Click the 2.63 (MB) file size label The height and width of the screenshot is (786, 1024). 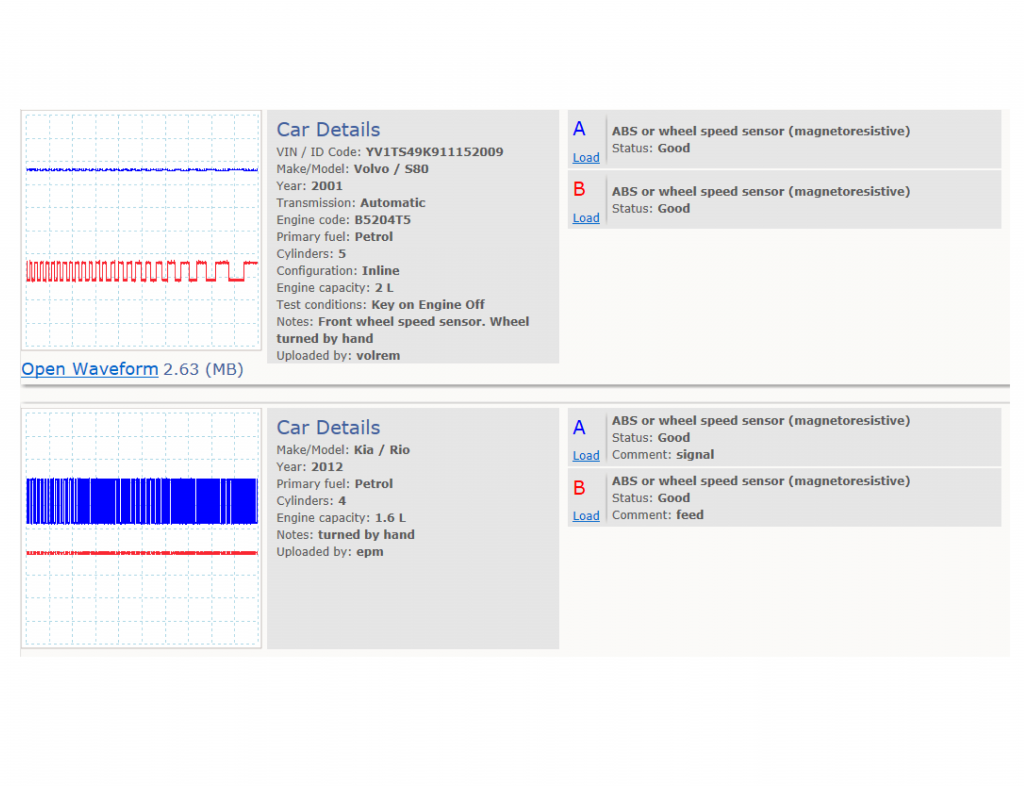(203, 369)
